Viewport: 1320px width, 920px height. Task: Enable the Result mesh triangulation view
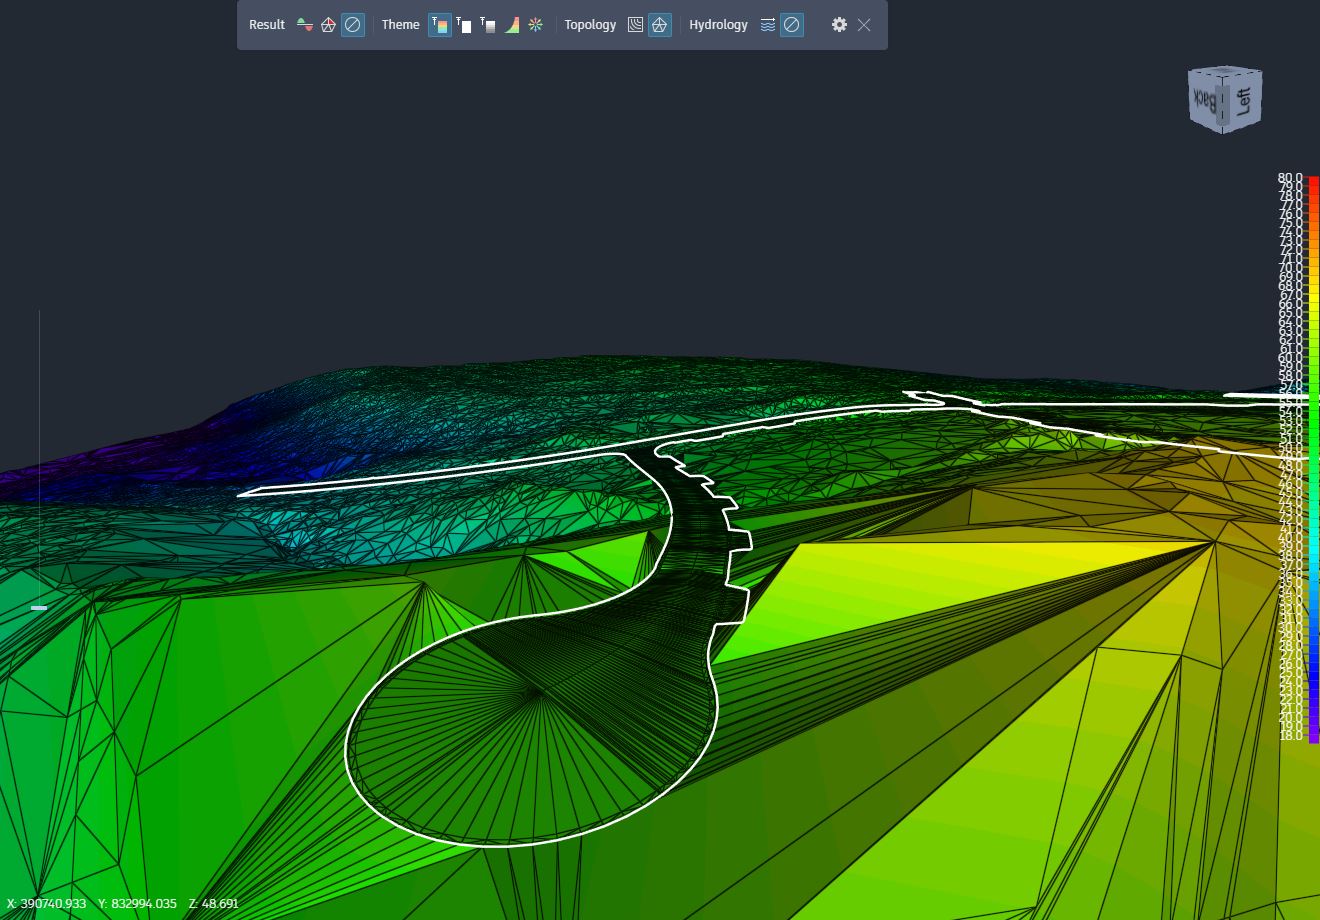click(x=328, y=25)
